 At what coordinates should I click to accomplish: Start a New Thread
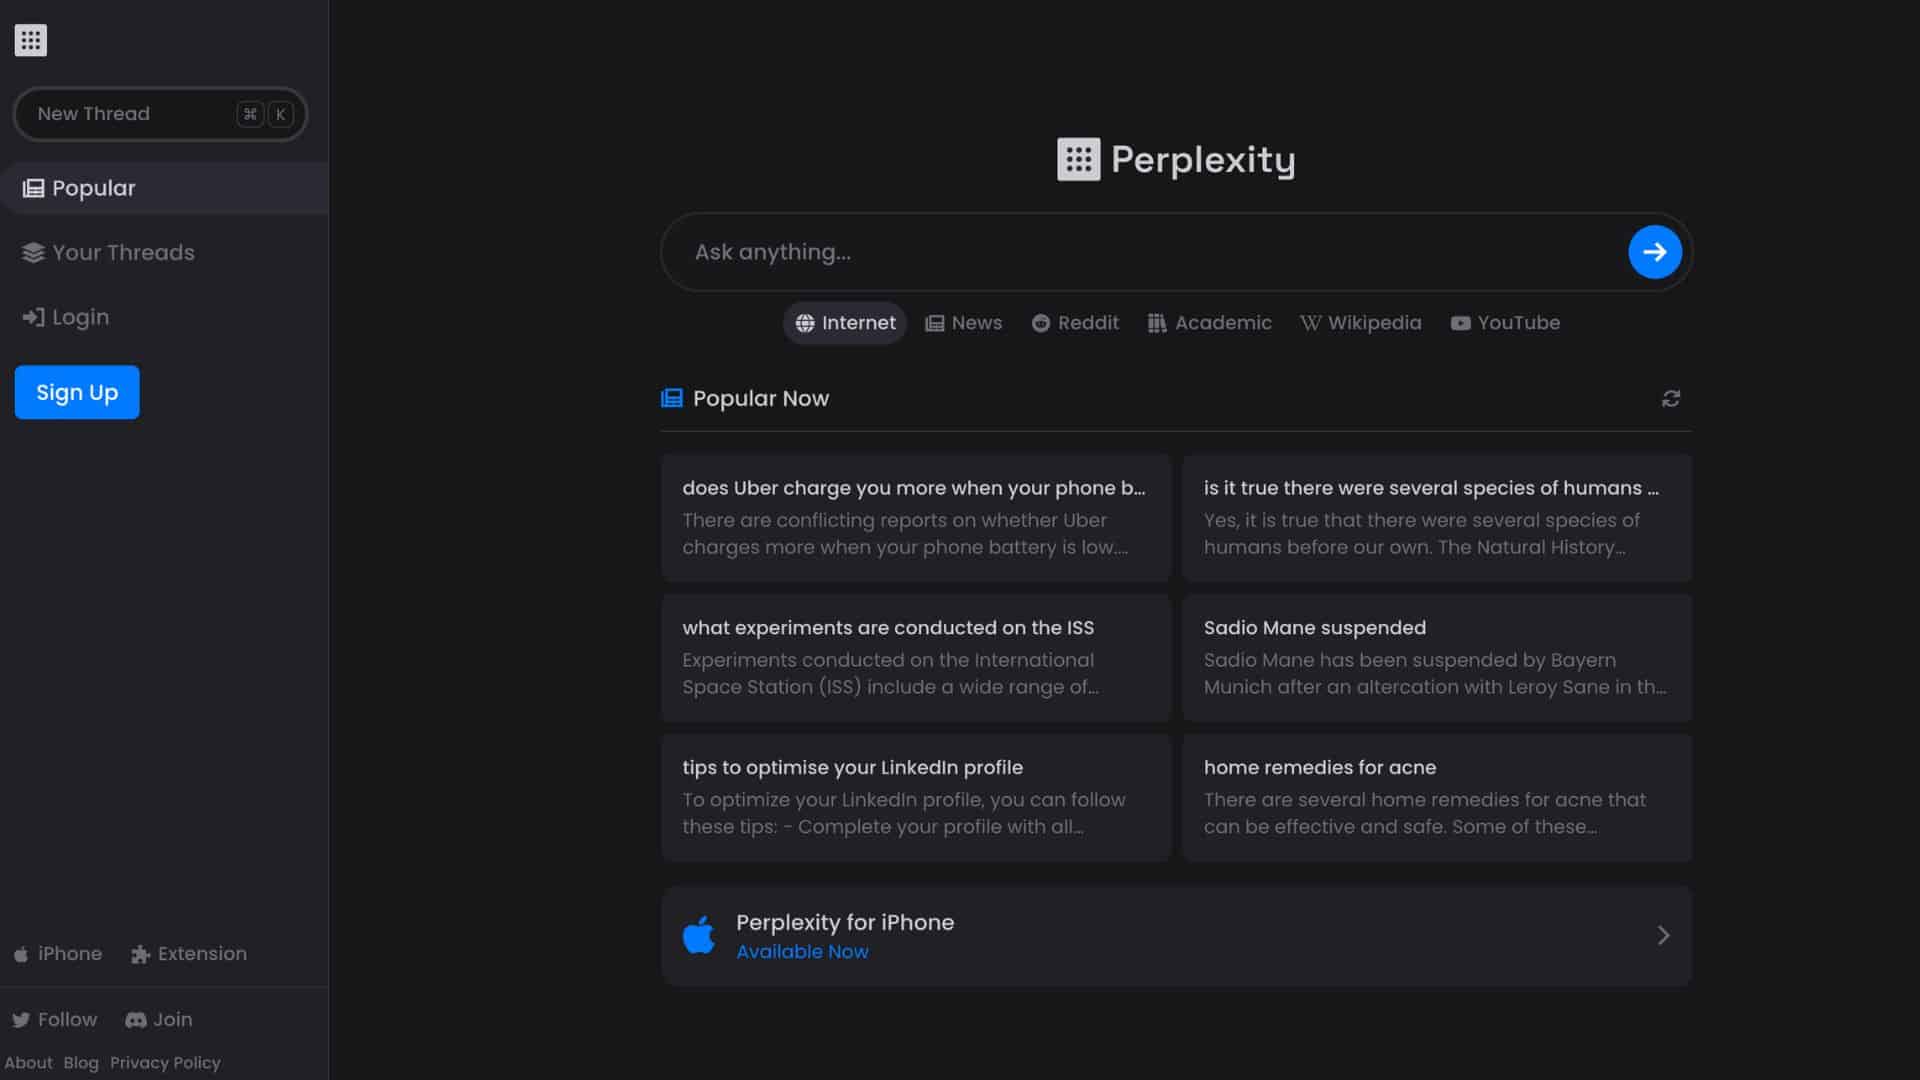[x=160, y=114]
